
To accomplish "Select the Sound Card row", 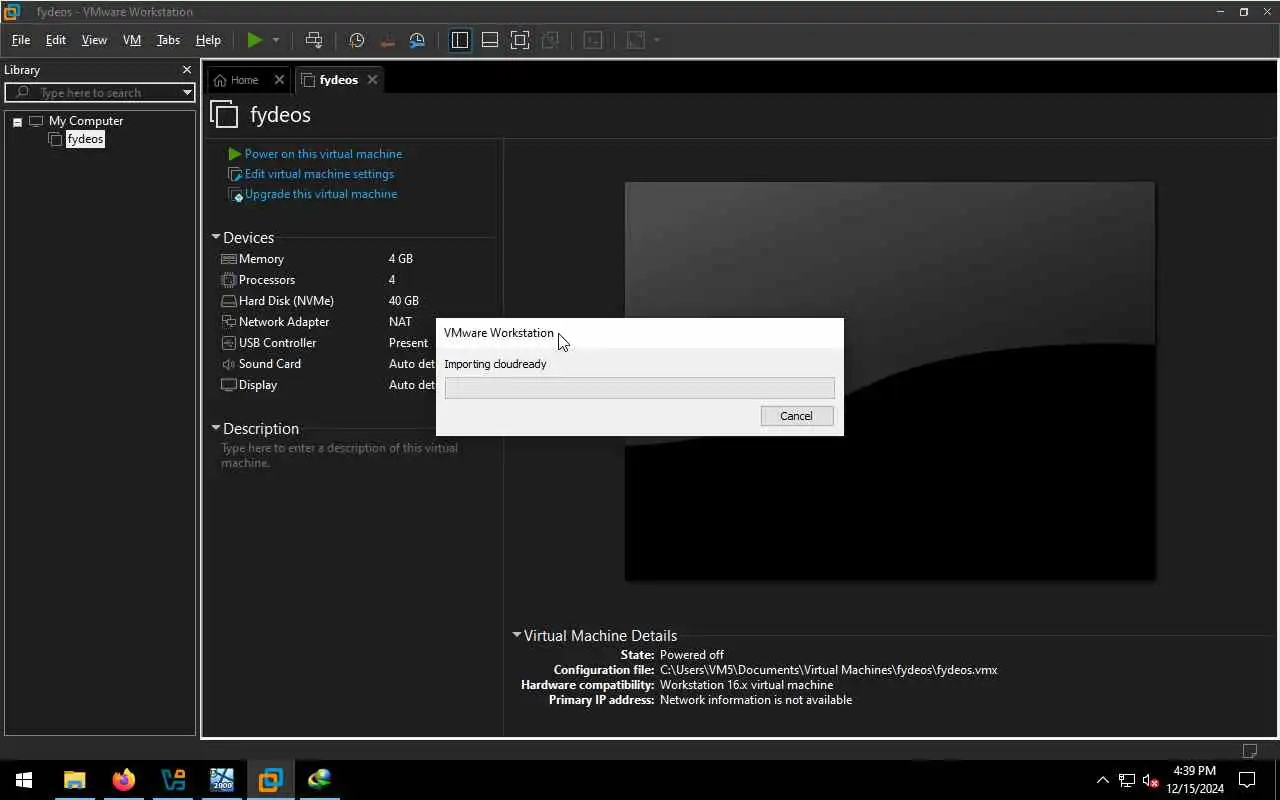I will [x=327, y=364].
